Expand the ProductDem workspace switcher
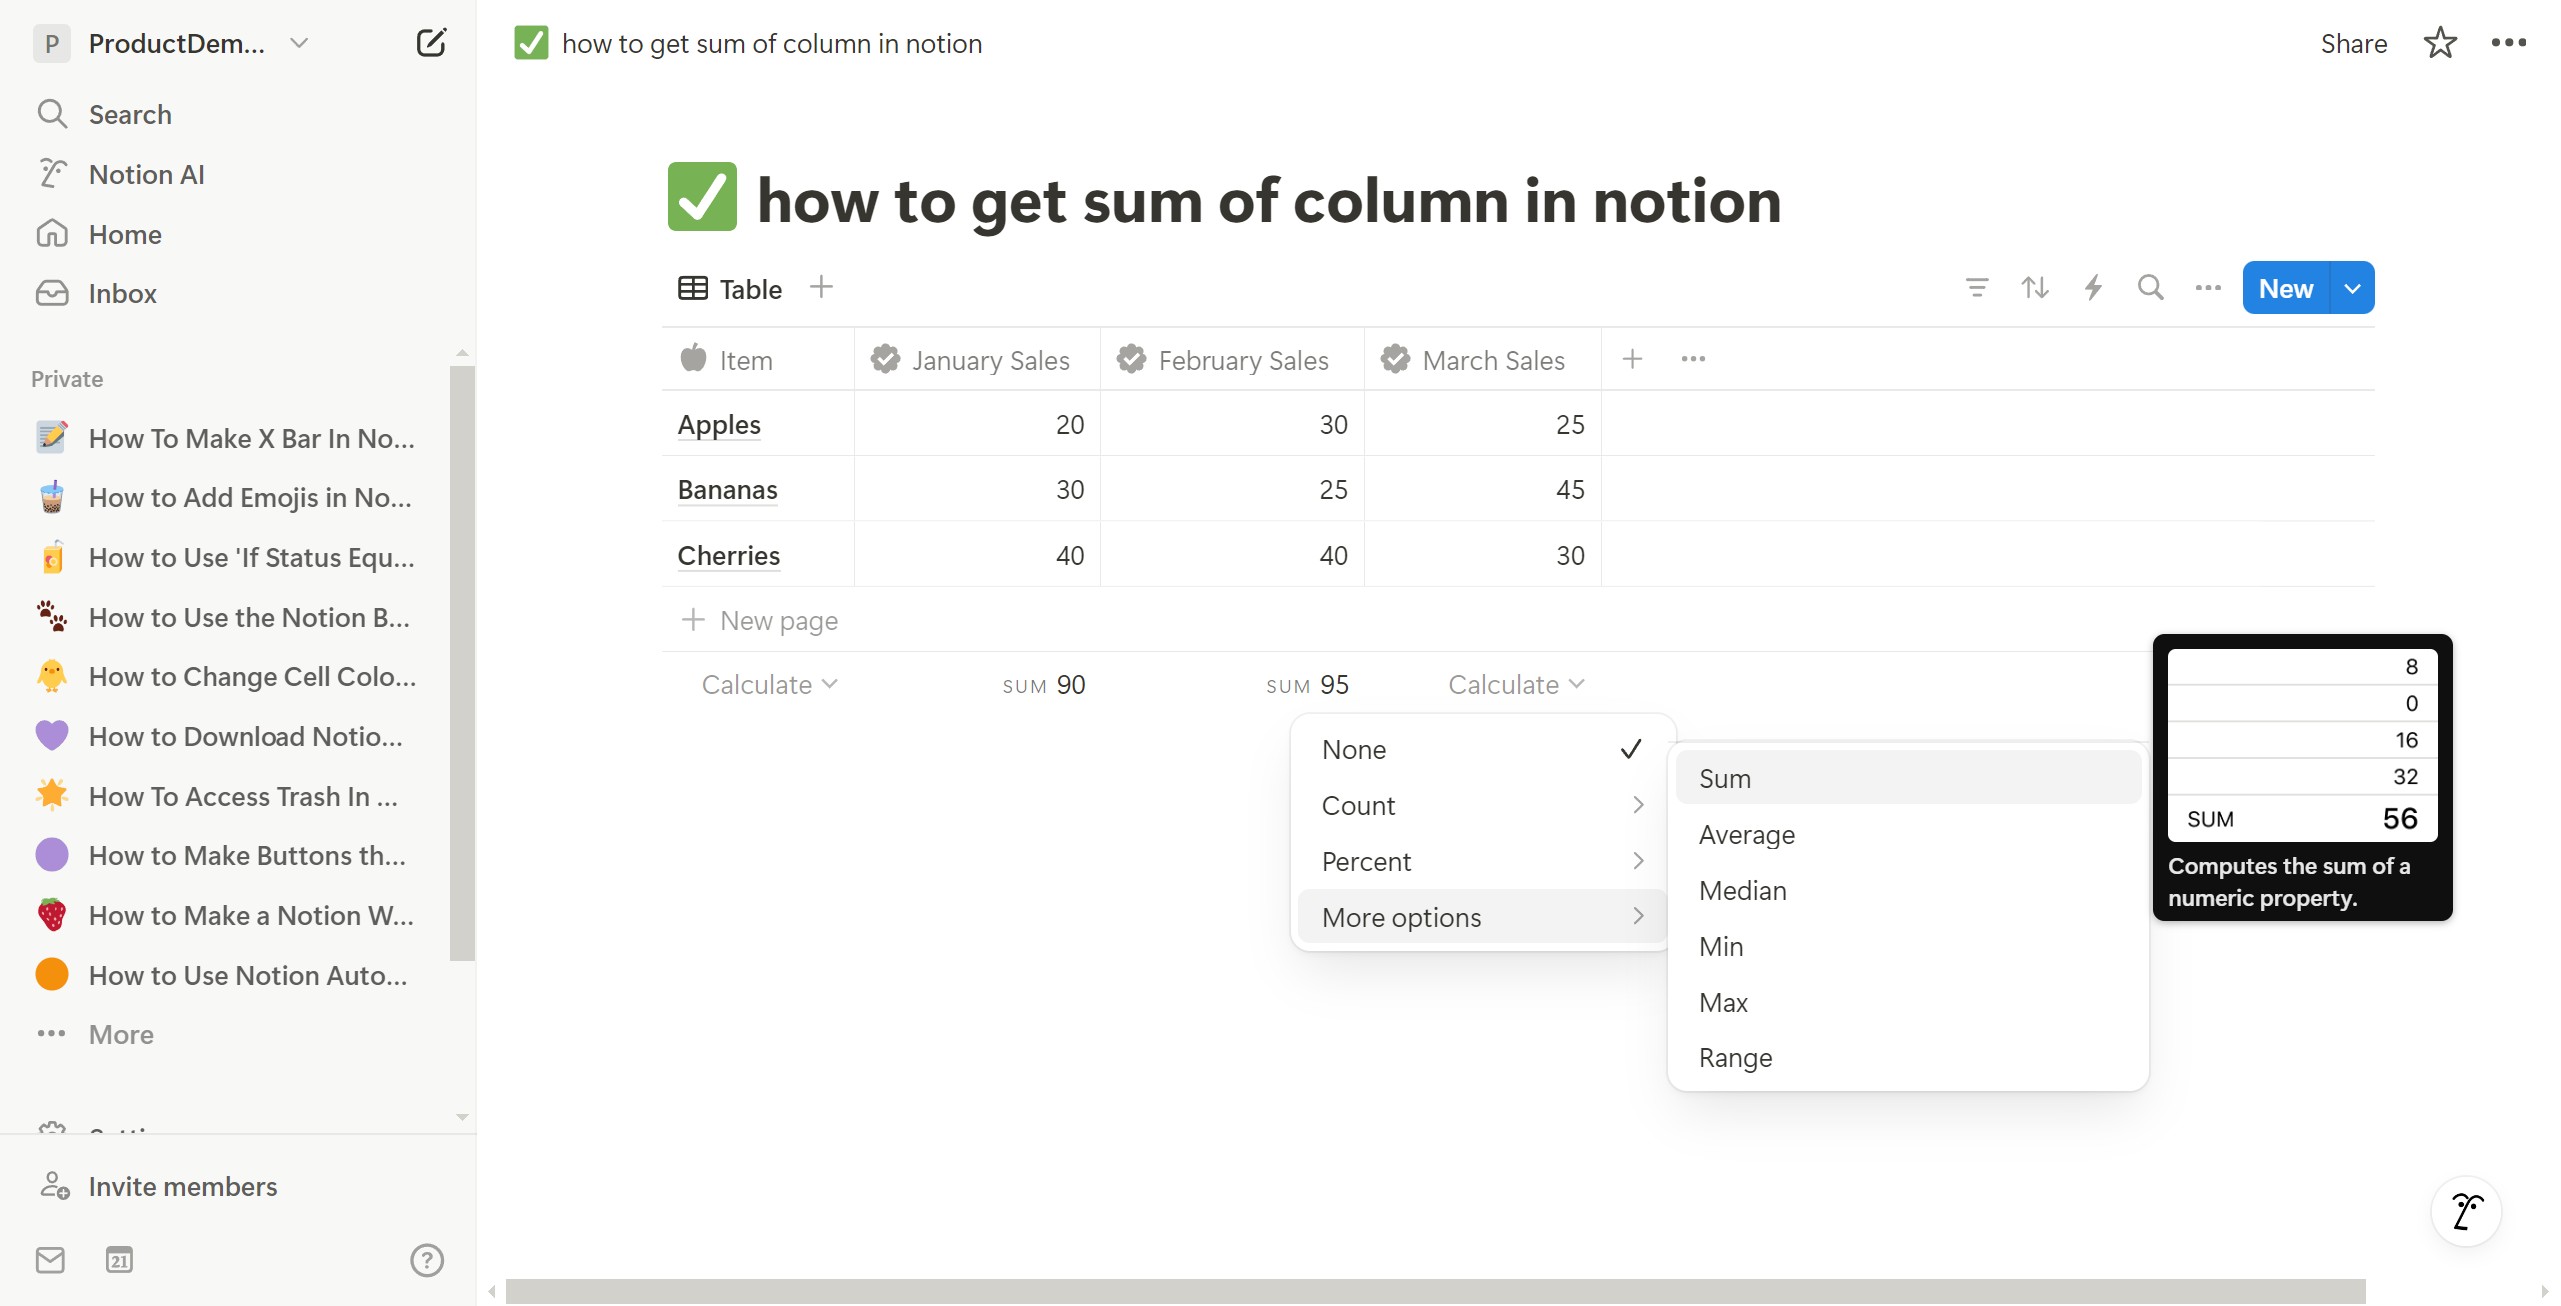 [298, 43]
